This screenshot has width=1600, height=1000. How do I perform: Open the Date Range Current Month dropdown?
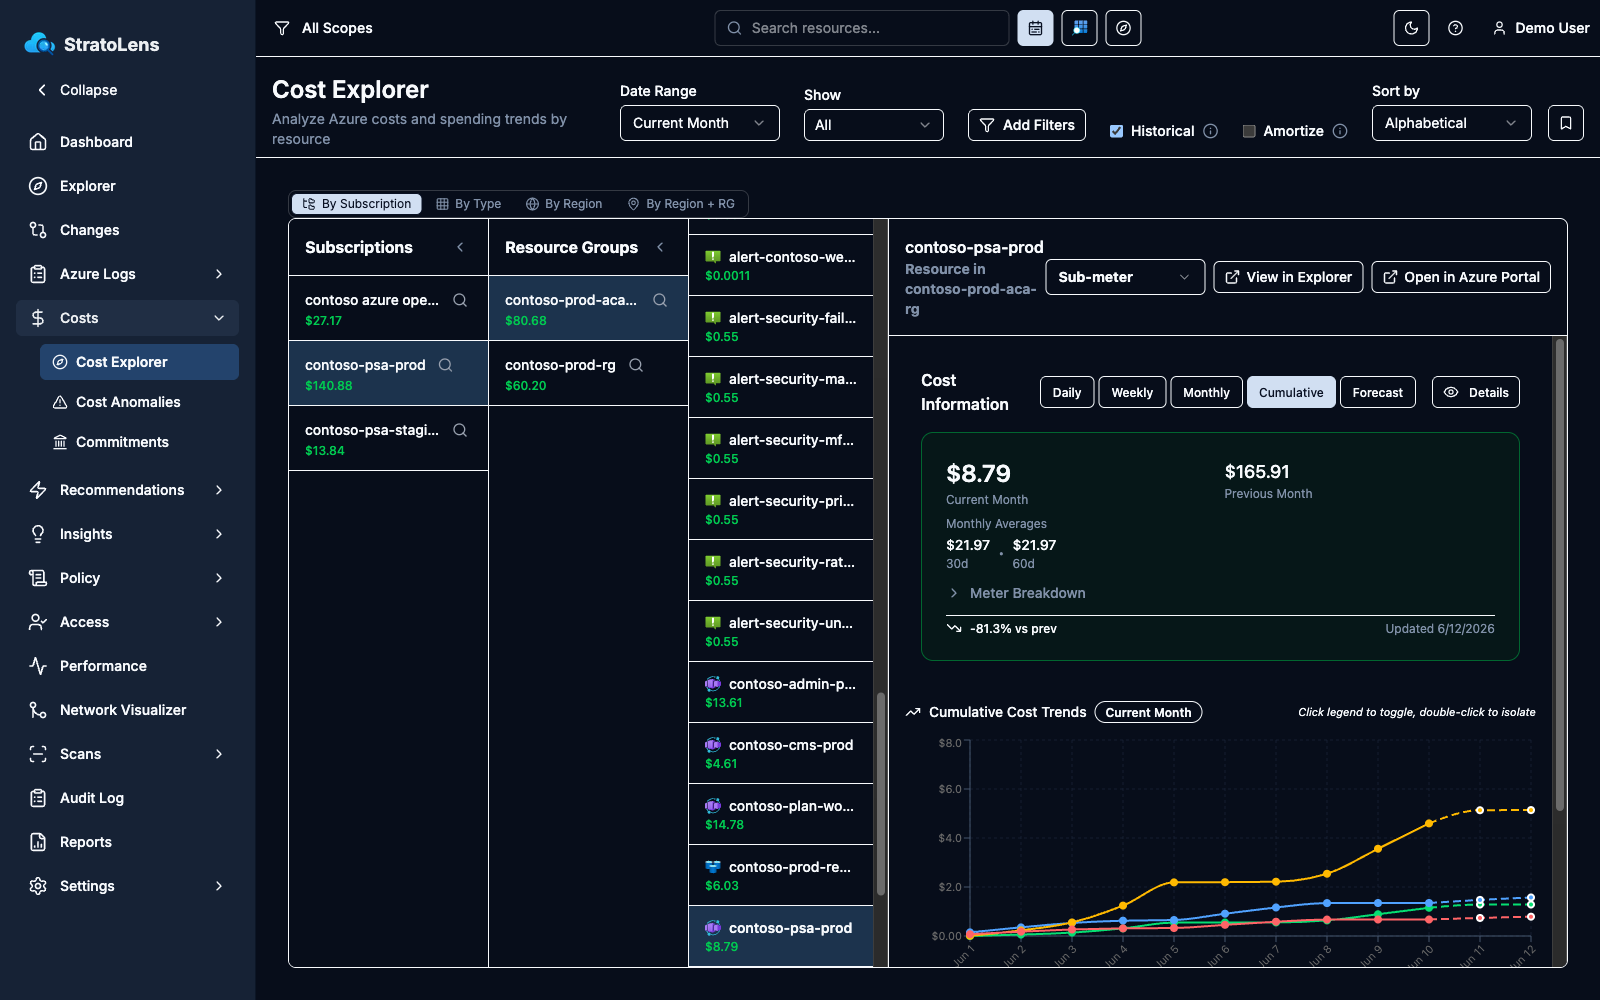[x=700, y=123]
